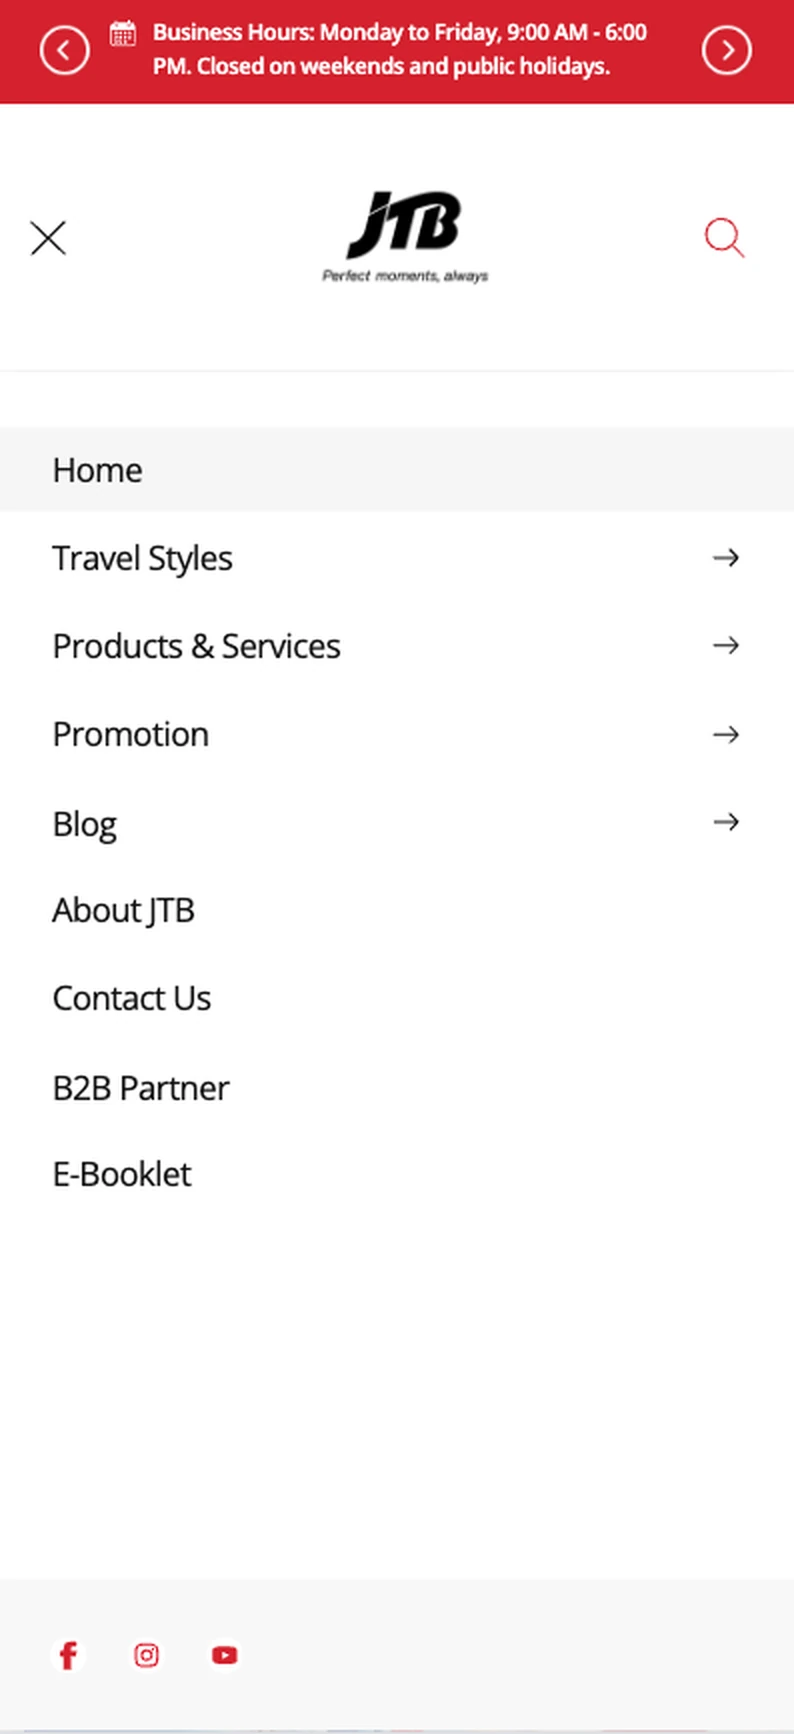Open the B2B Partner link
The width and height of the screenshot is (794, 1734).
[140, 1088]
